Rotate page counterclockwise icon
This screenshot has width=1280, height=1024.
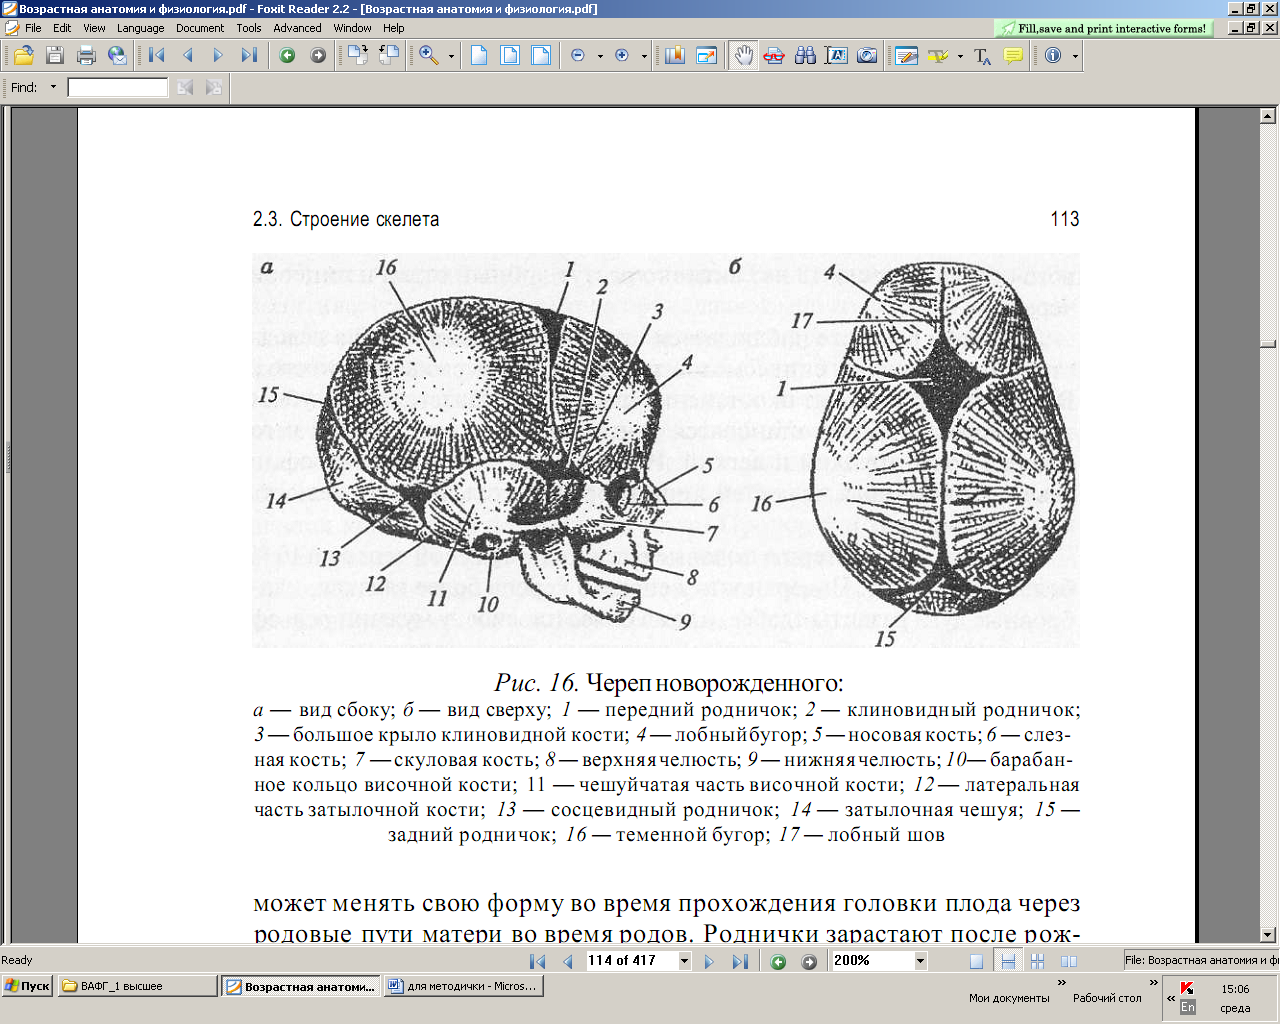388,56
